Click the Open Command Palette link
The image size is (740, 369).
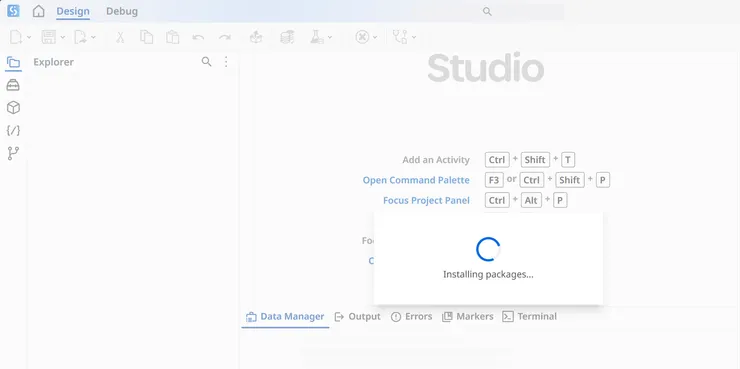point(416,180)
